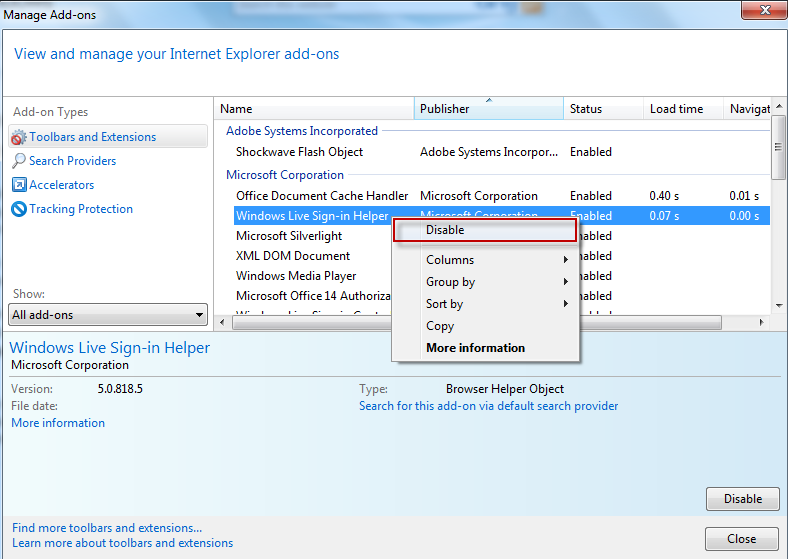Choose Copy in the context menu
The width and height of the screenshot is (788, 559).
point(485,326)
